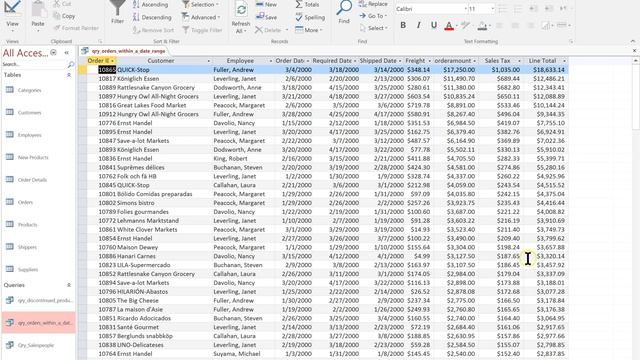
Task: Save the current record
Action: point(266,17)
